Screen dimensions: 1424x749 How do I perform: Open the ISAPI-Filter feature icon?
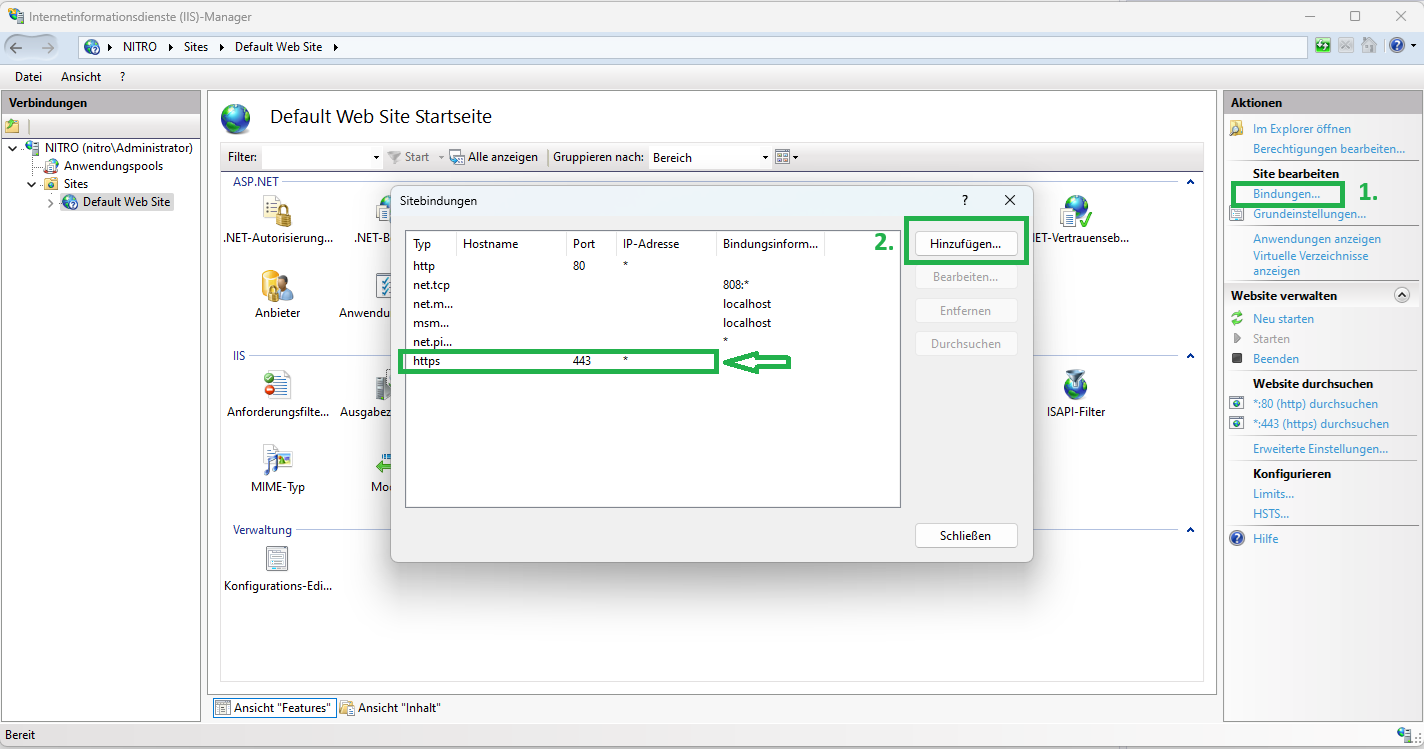pos(1075,383)
